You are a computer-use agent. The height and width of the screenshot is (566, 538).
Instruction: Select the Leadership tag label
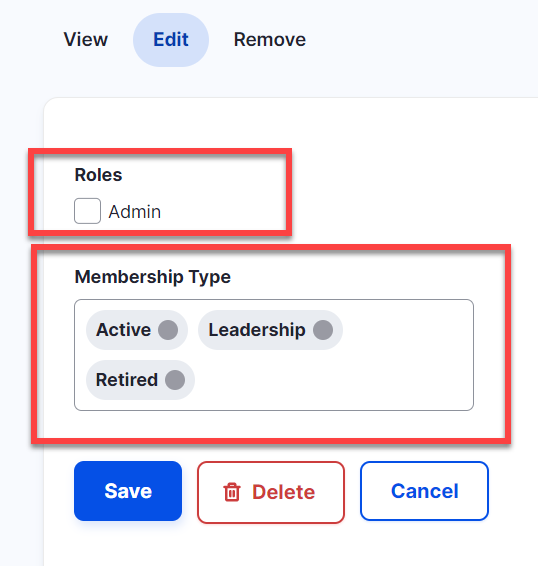(x=257, y=330)
